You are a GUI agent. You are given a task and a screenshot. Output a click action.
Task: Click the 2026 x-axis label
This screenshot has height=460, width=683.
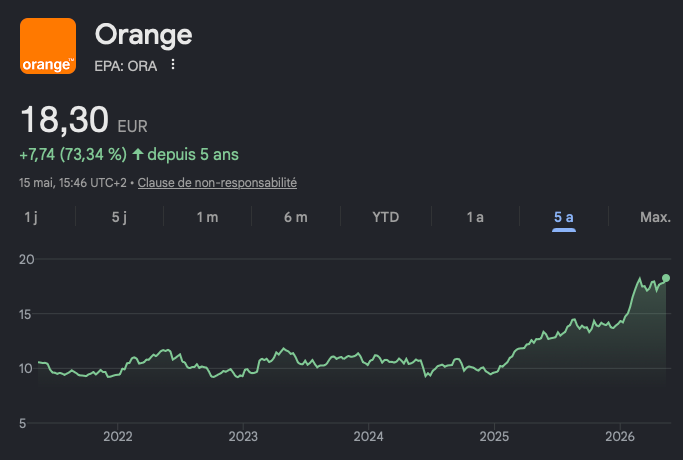[x=620, y=436]
